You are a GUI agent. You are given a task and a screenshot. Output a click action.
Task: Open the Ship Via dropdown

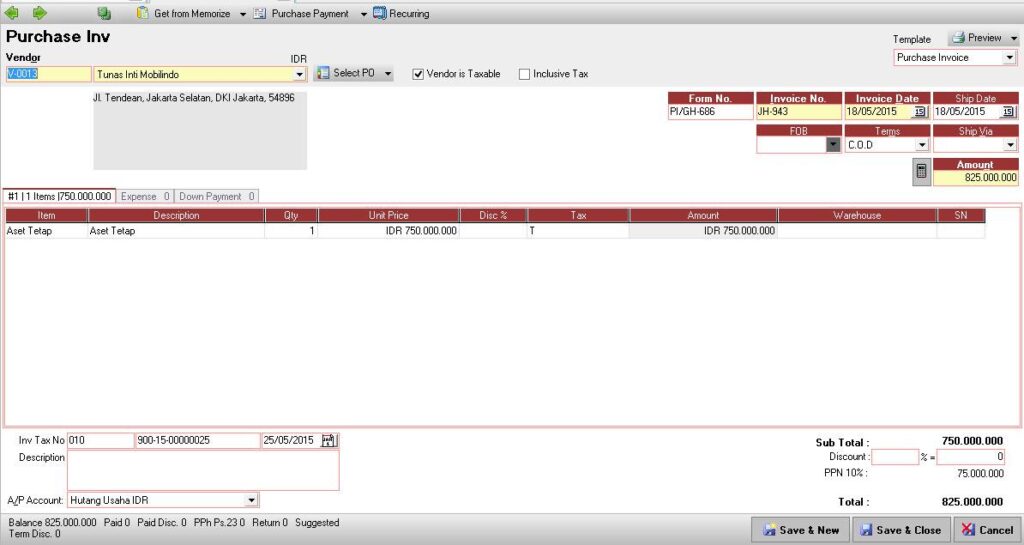pyautogui.click(x=1009, y=145)
